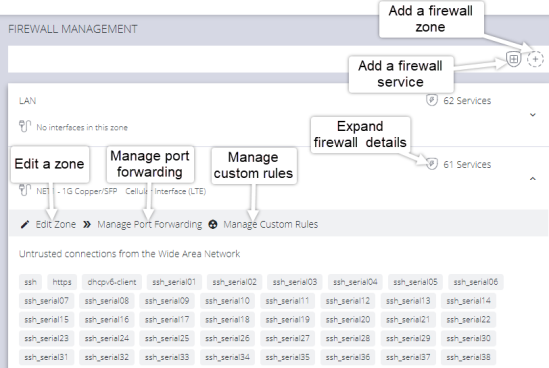Click the 61 Services label
Viewport: 549px width, 368px height.
tap(467, 164)
